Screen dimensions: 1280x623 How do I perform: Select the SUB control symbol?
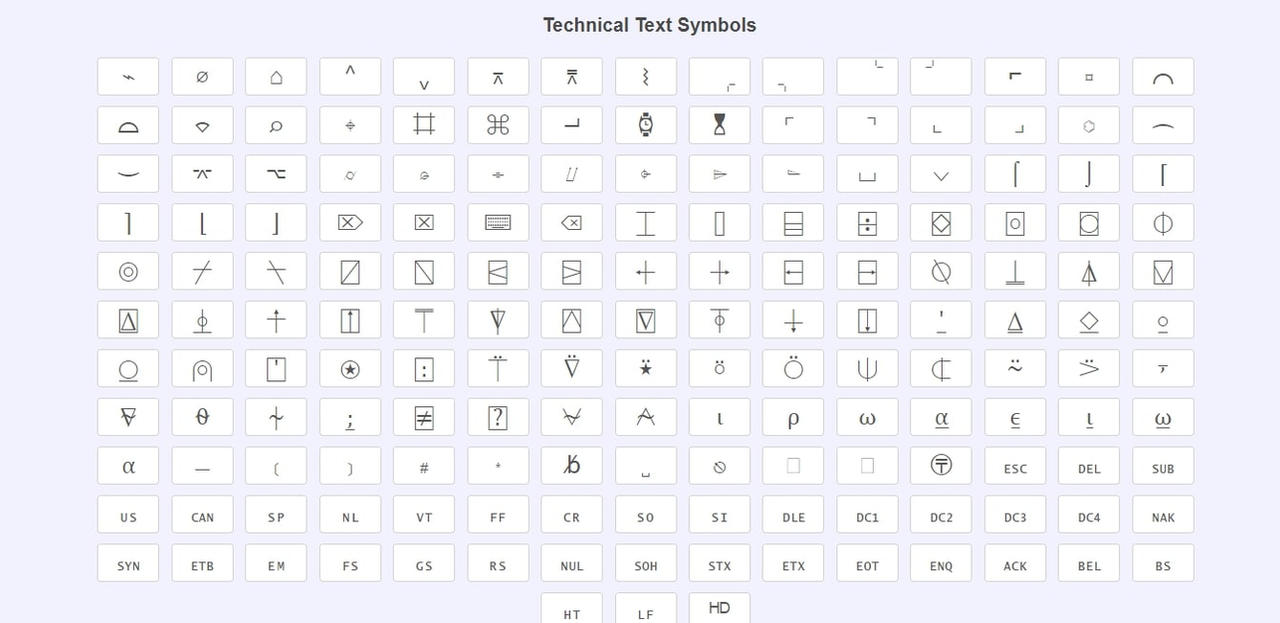(1163, 466)
